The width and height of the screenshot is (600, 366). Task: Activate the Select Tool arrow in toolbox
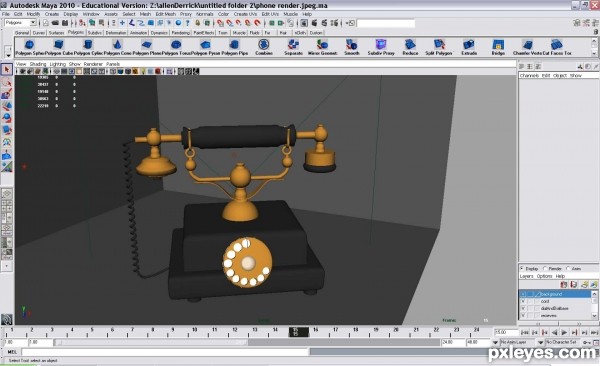[x=7, y=69]
